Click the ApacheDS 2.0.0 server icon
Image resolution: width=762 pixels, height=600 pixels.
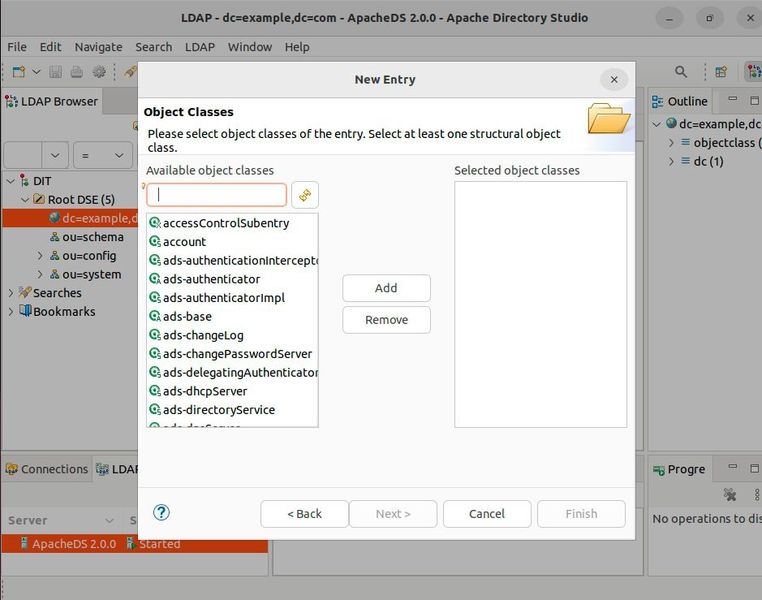click(24, 543)
